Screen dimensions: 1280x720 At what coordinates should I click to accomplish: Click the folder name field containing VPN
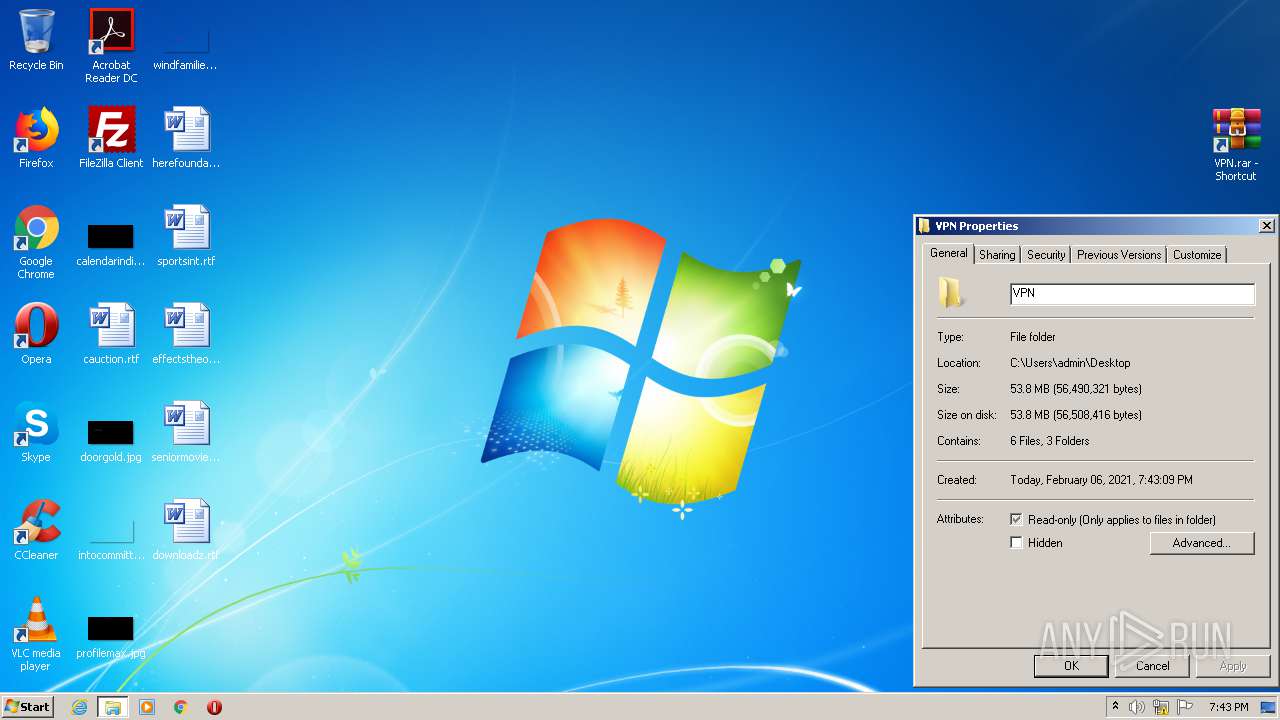1132,293
